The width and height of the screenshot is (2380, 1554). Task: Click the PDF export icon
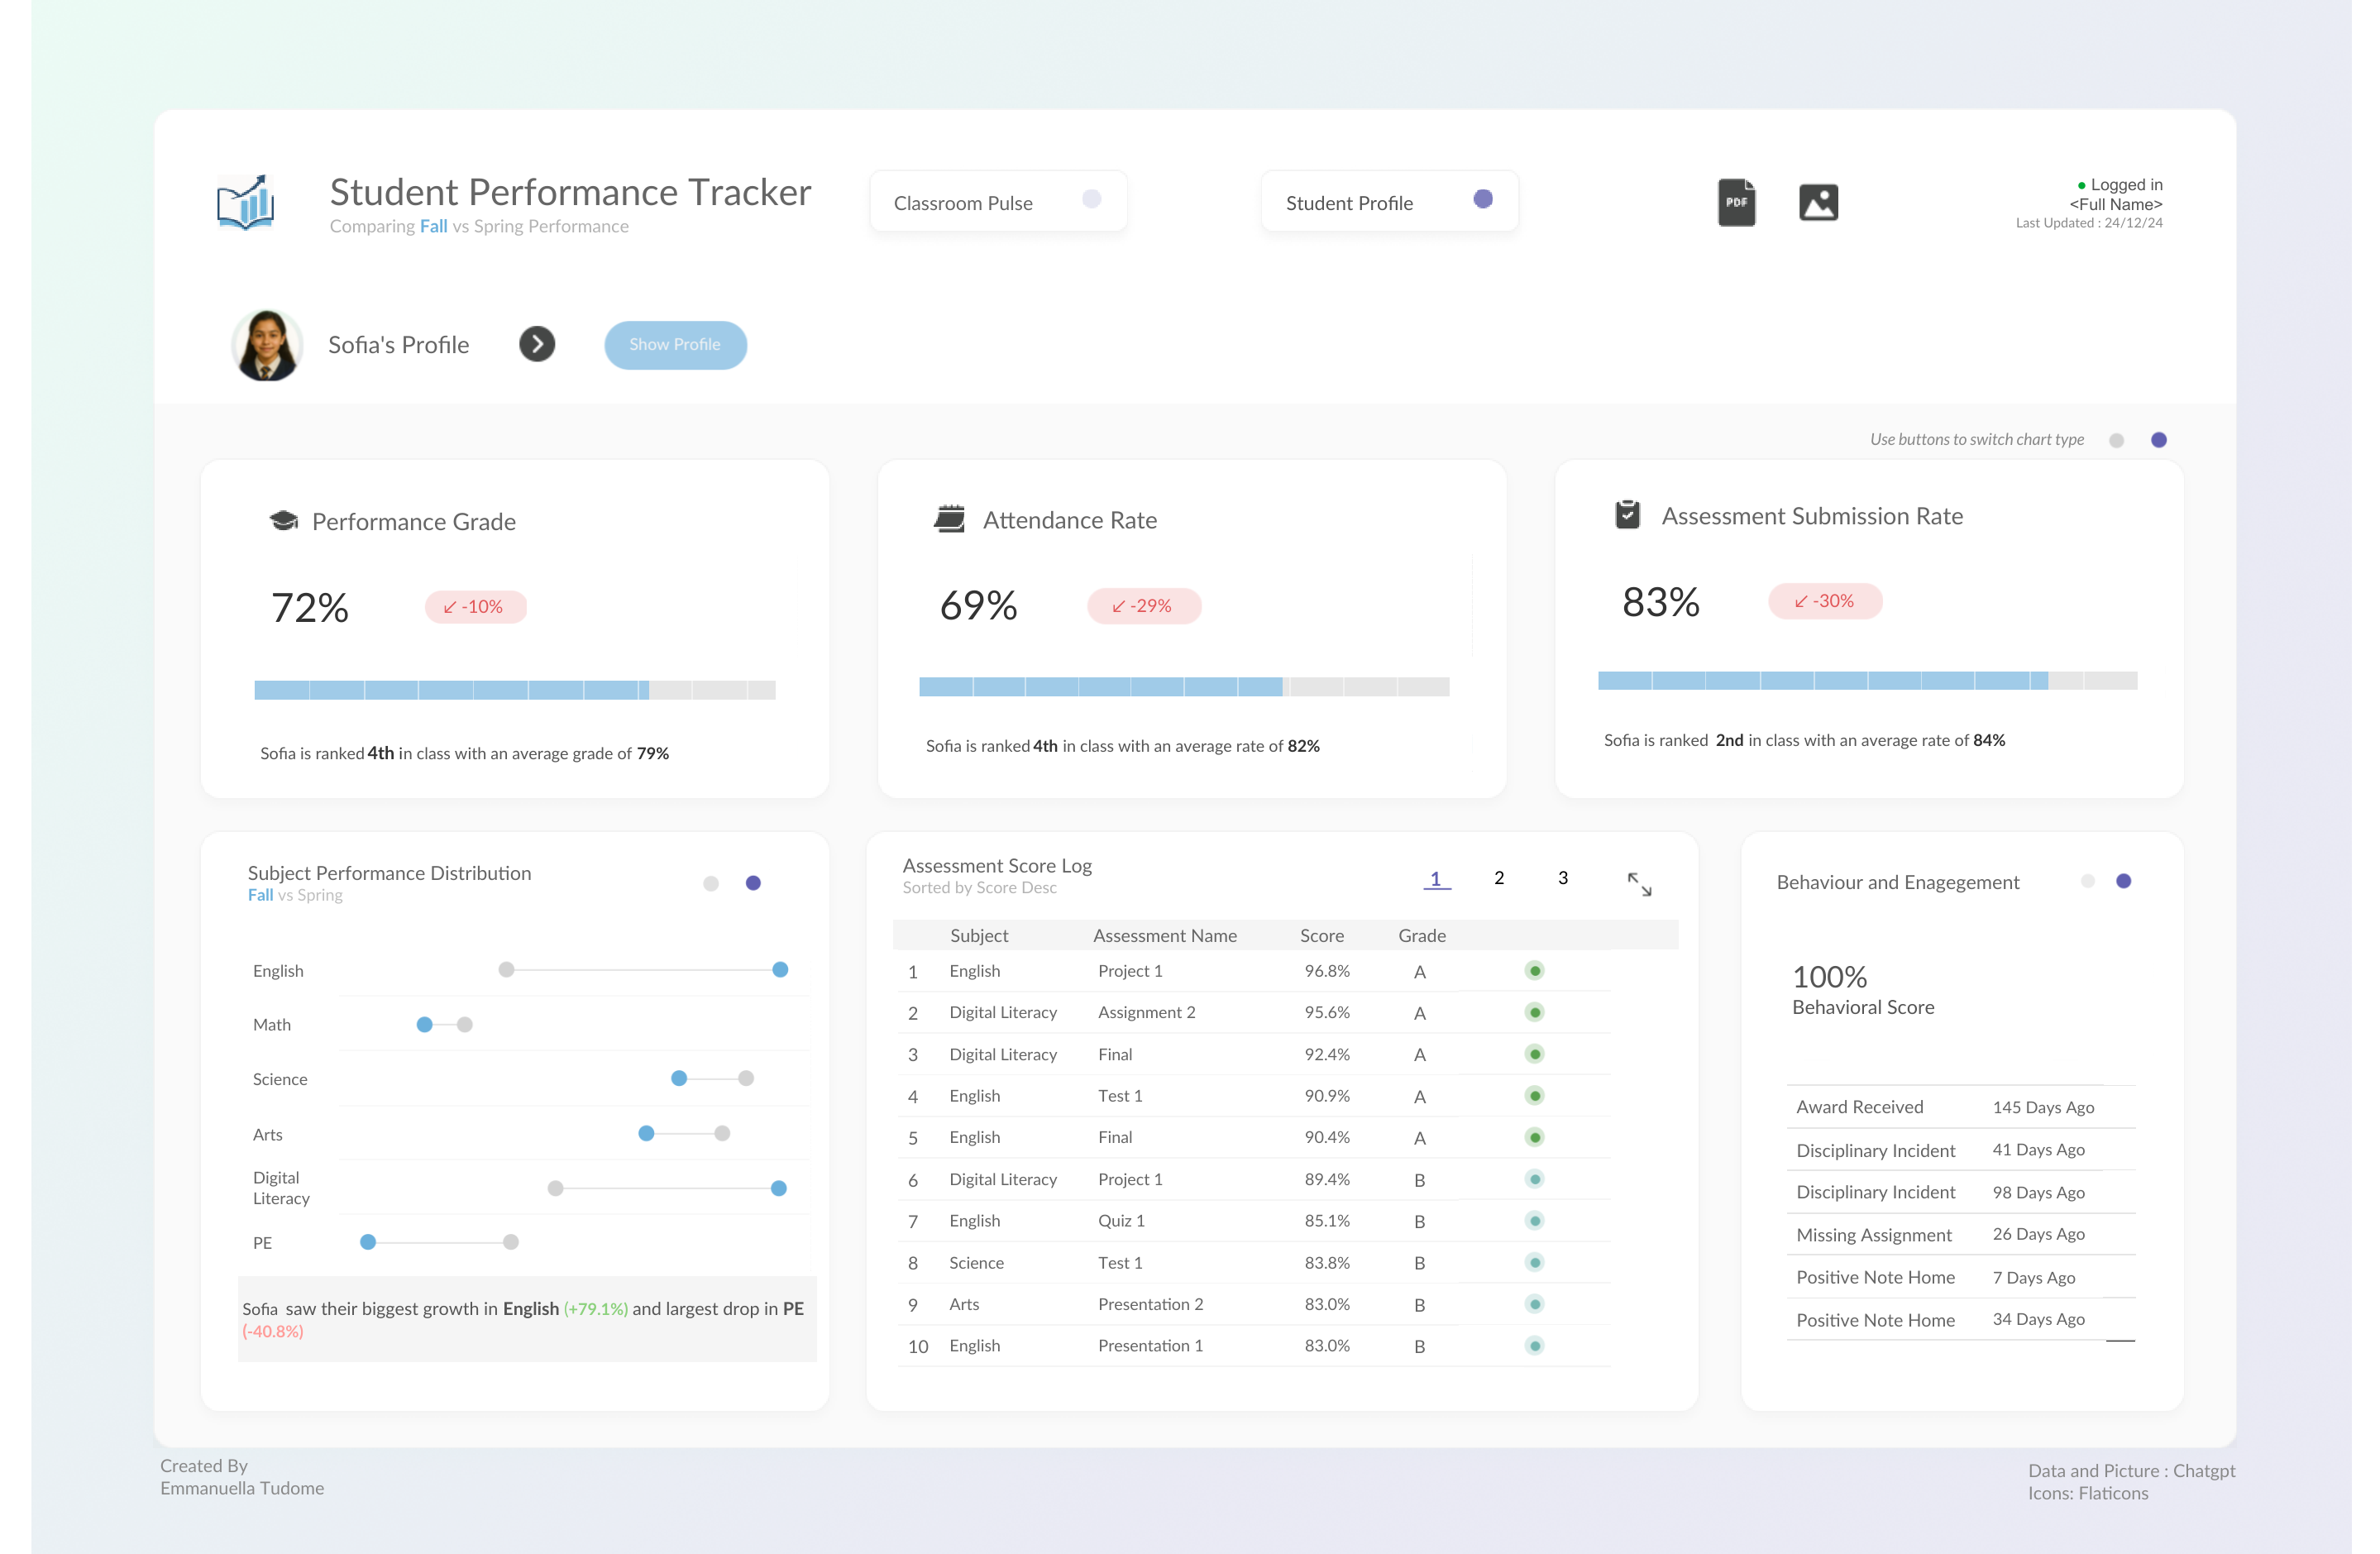tap(1736, 203)
